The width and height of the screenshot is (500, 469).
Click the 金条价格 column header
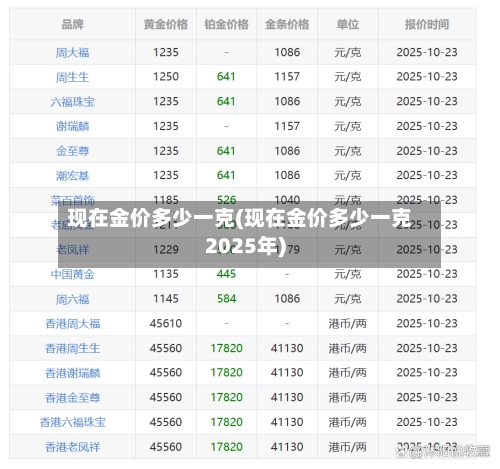click(287, 24)
